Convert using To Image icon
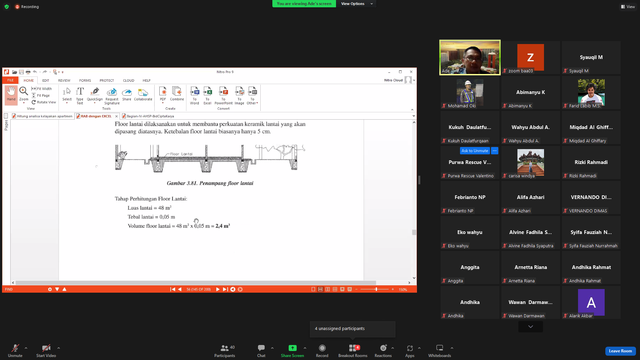The image size is (640, 360). [240, 96]
